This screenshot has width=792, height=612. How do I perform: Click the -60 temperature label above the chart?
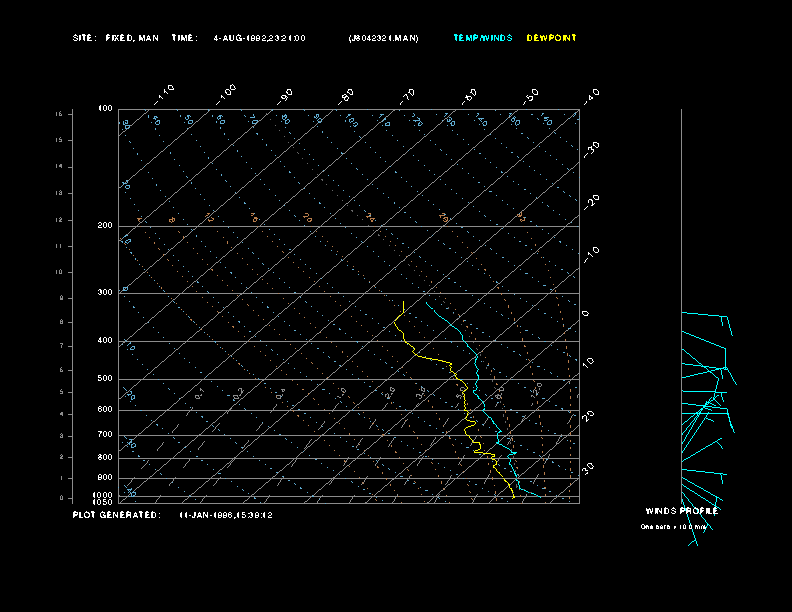pos(469,96)
